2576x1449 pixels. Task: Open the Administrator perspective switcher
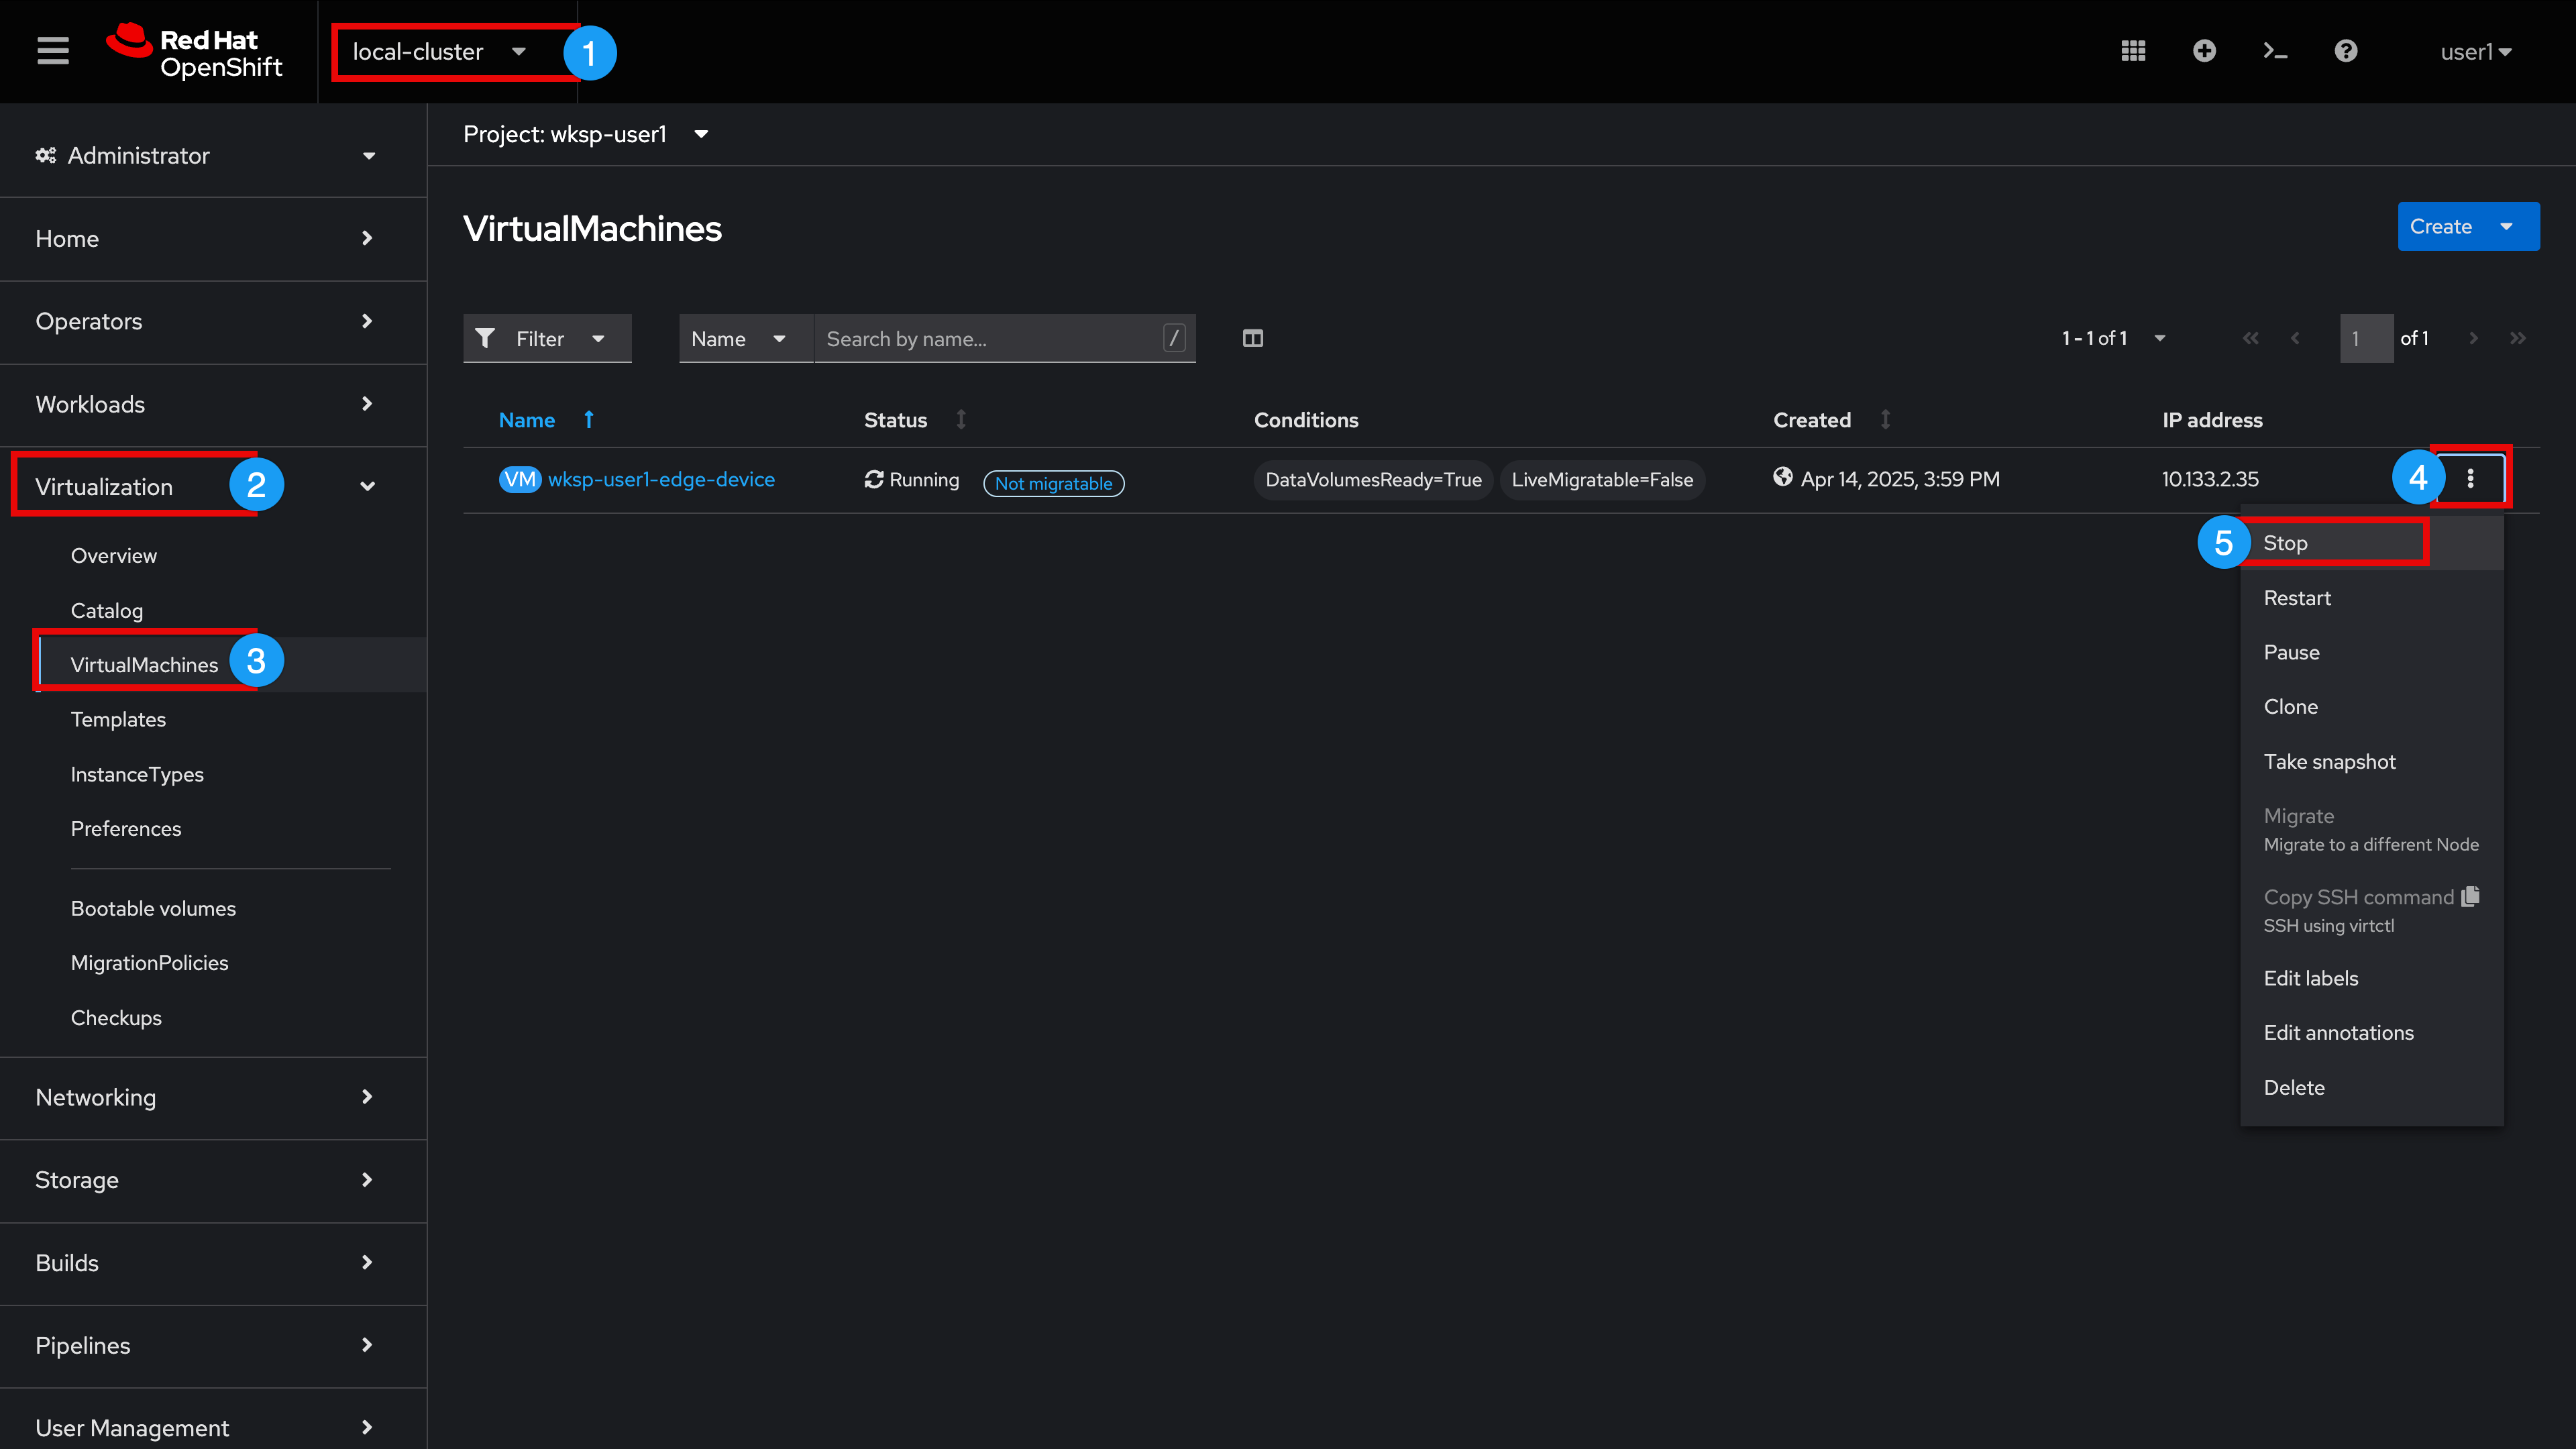[x=206, y=155]
